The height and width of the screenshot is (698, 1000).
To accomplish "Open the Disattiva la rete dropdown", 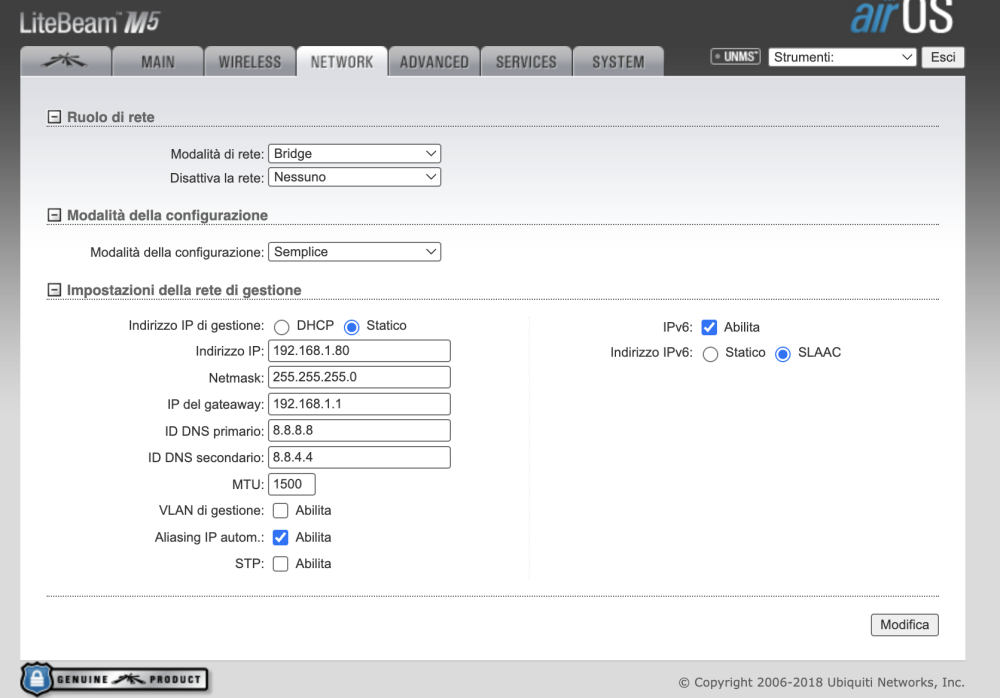I will click(355, 177).
